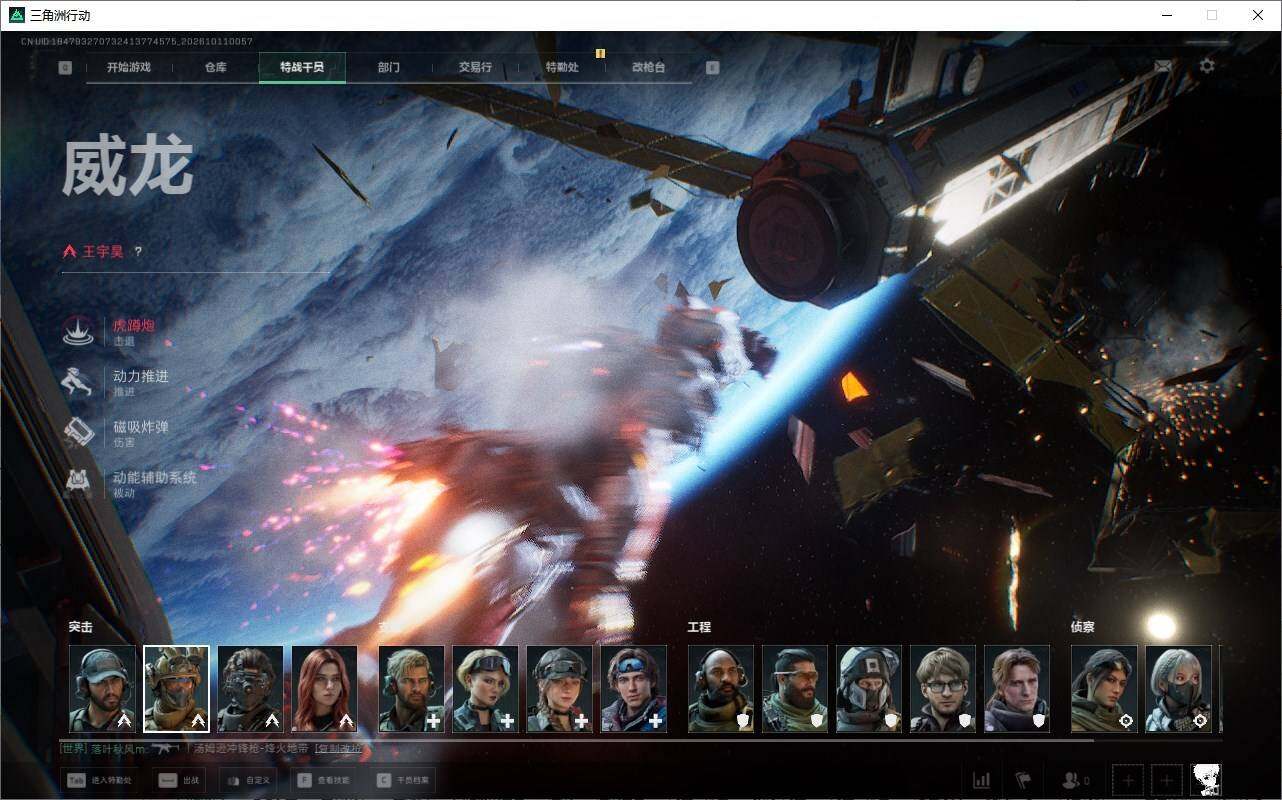Select the 磁吸炸弹 skill icon
1282x800 pixels.
[x=79, y=433]
